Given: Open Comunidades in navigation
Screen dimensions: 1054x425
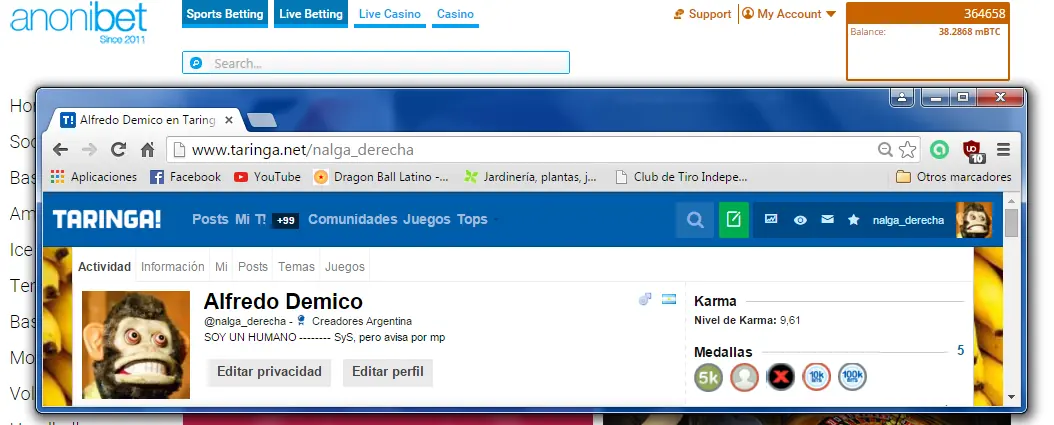Looking at the screenshot, I should (353, 219).
